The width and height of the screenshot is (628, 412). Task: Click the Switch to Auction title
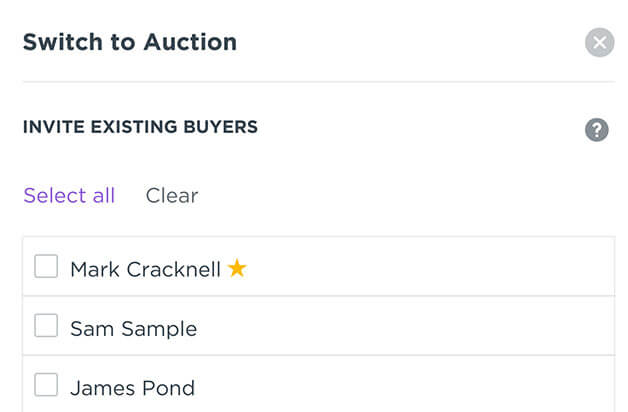pos(130,42)
